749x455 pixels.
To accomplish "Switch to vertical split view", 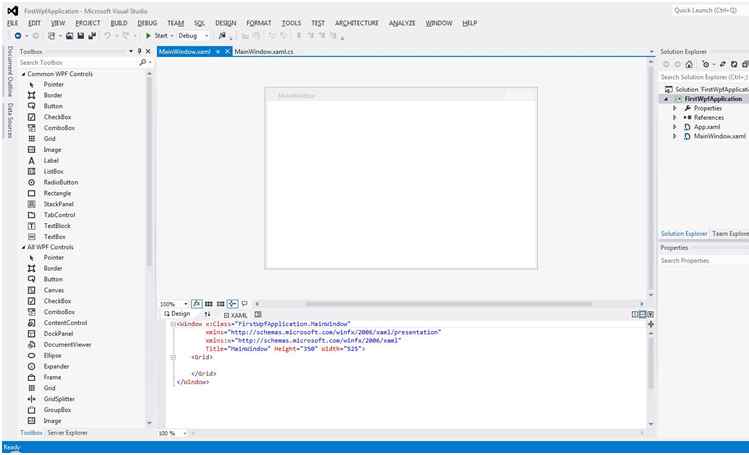I will 635,314.
